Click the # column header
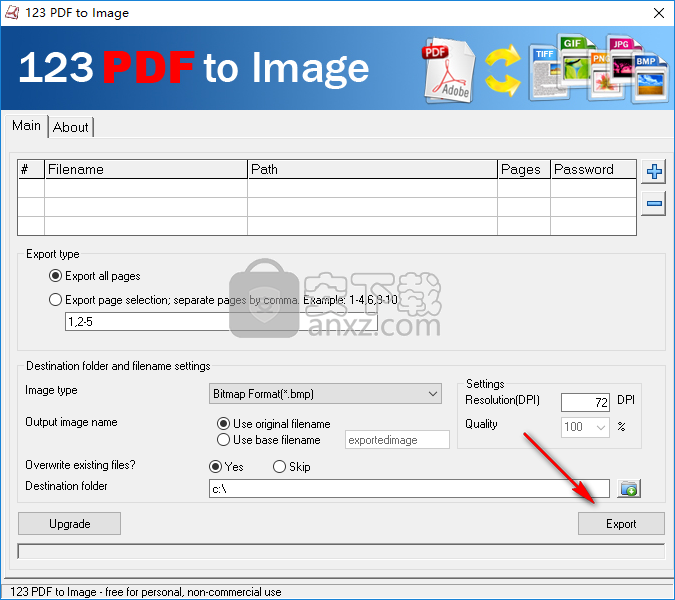 (31, 169)
